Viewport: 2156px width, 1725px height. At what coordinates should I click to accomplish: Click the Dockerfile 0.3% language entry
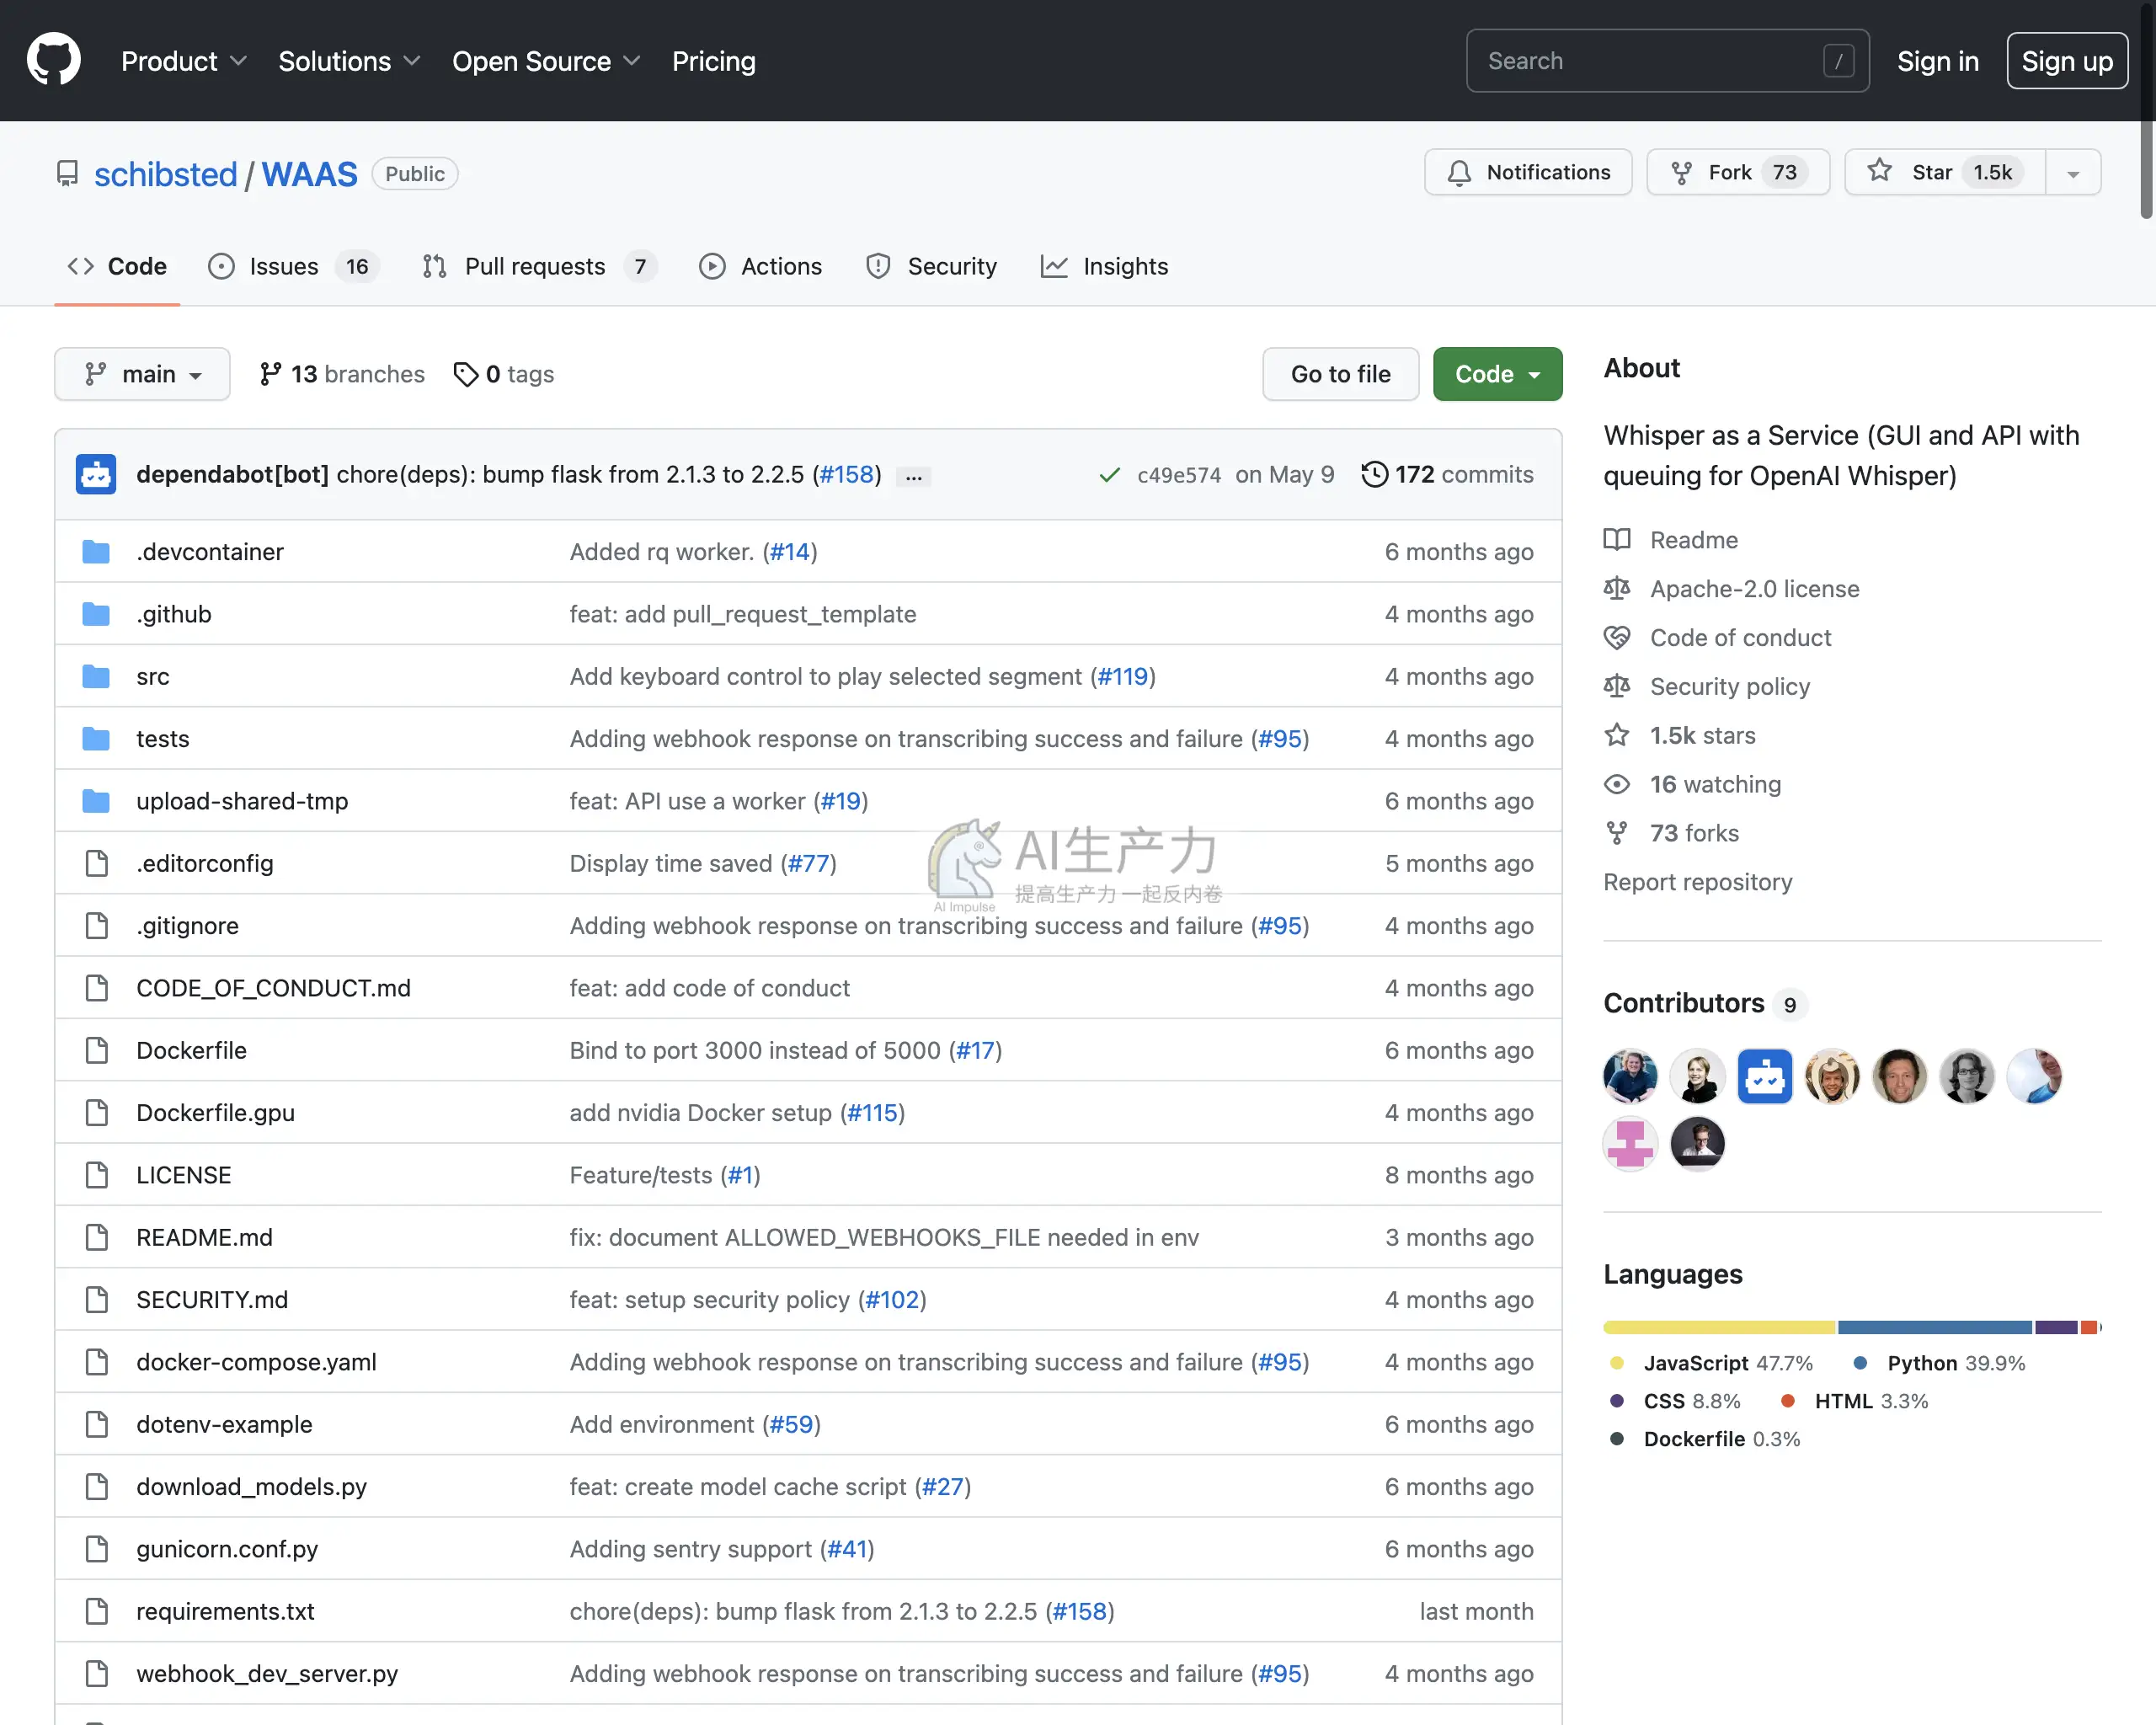tap(1706, 1438)
